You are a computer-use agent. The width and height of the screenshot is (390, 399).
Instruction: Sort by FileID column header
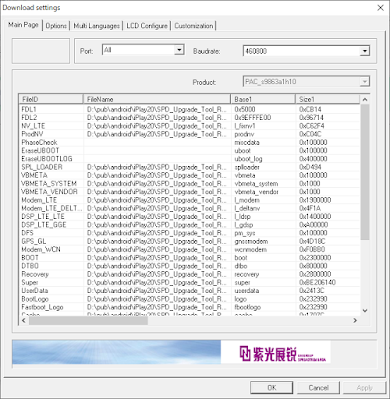(50, 99)
